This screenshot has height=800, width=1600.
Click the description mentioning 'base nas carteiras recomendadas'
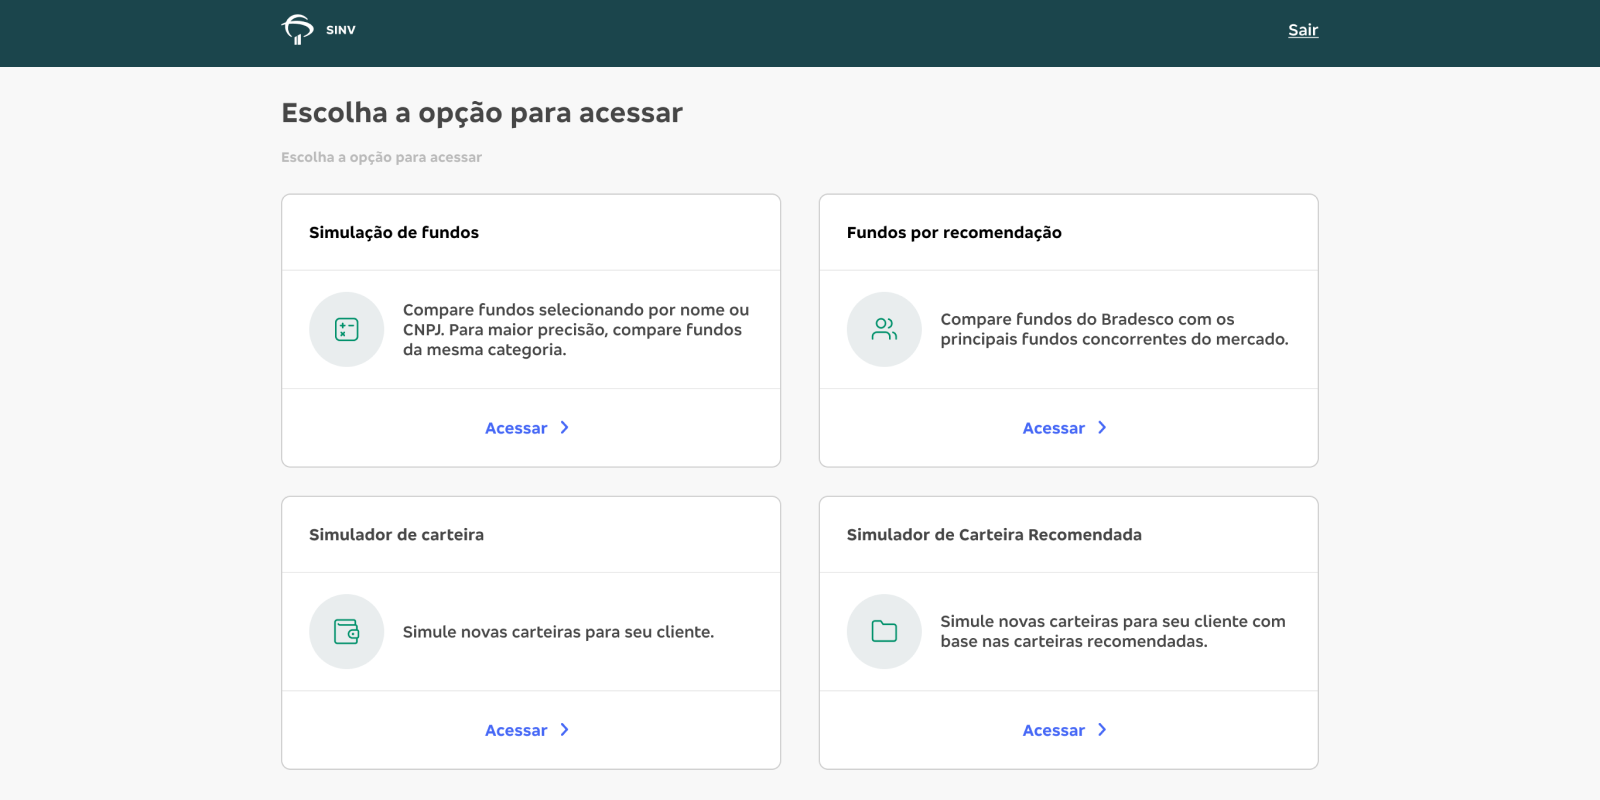pos(1113,631)
